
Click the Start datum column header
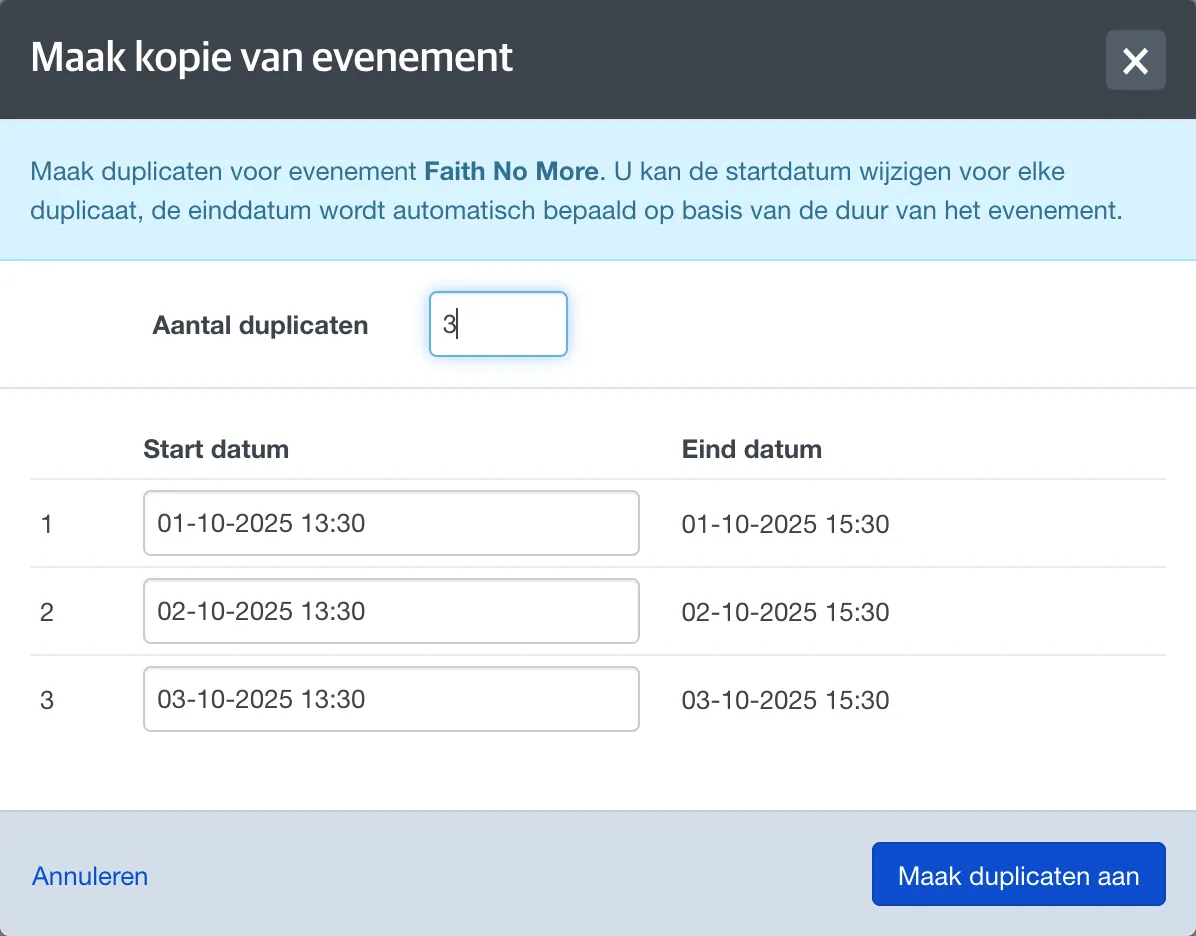coord(216,449)
